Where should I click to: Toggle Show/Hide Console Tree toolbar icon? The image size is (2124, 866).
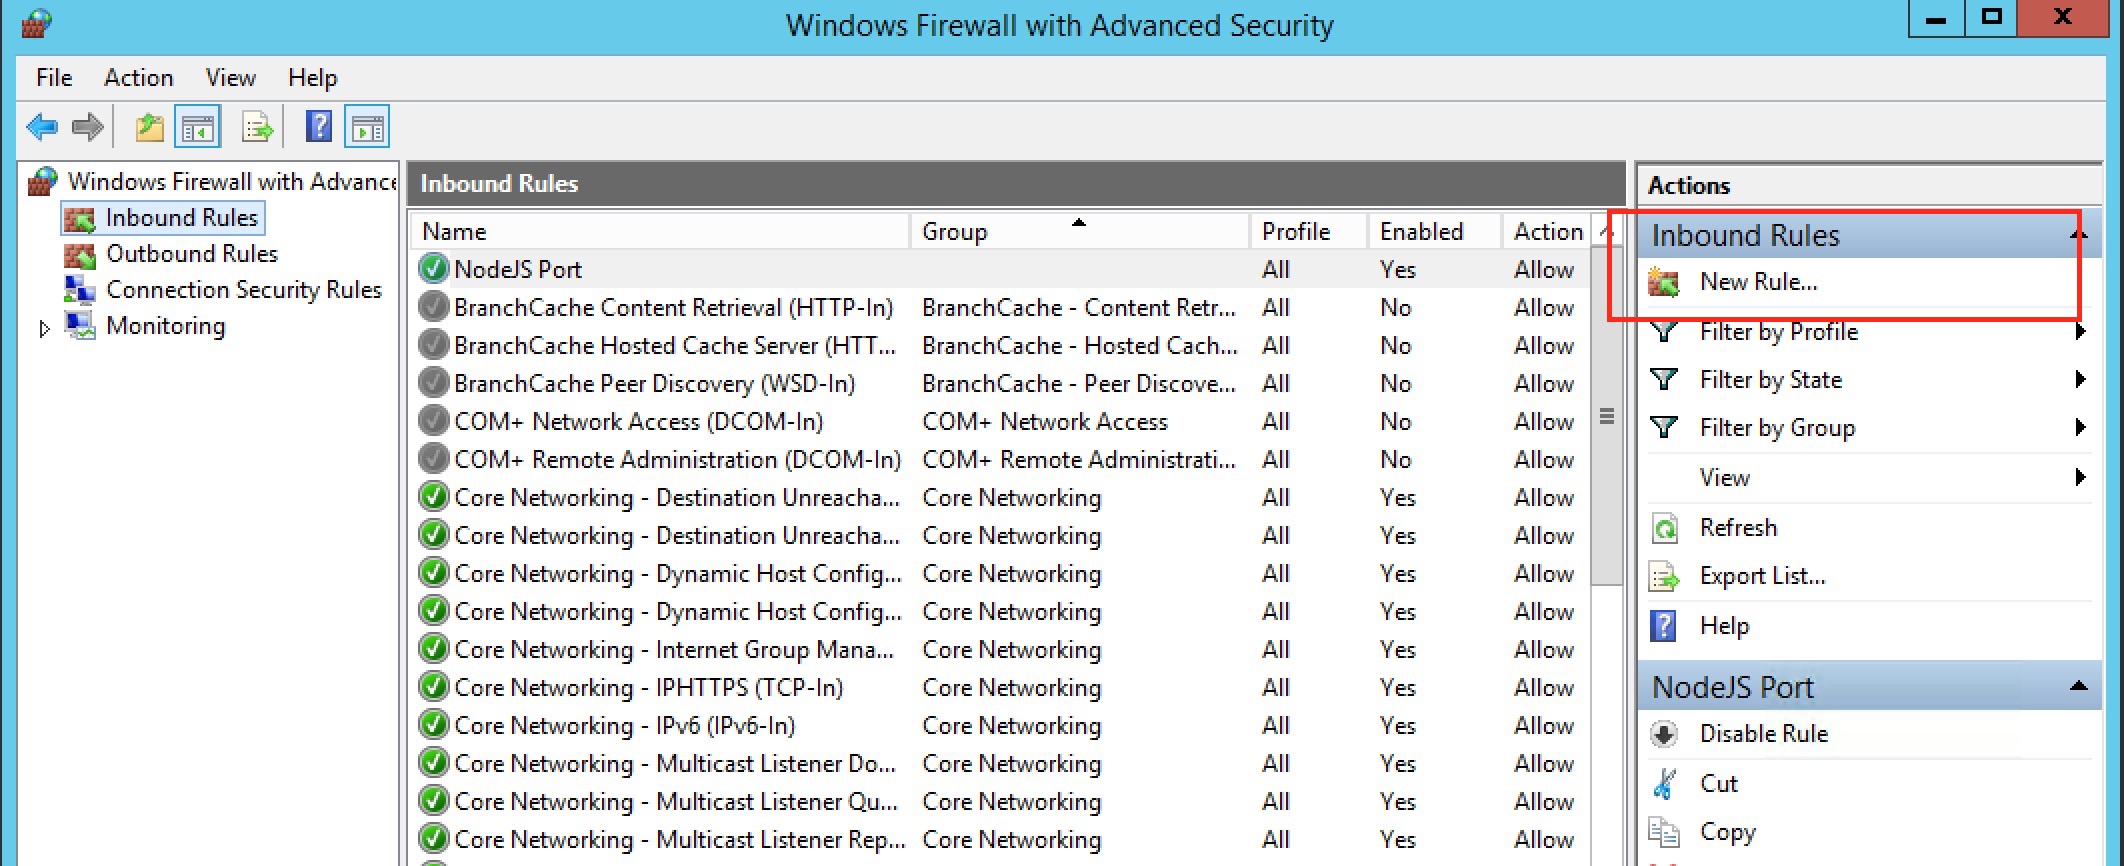pyautogui.click(x=197, y=127)
